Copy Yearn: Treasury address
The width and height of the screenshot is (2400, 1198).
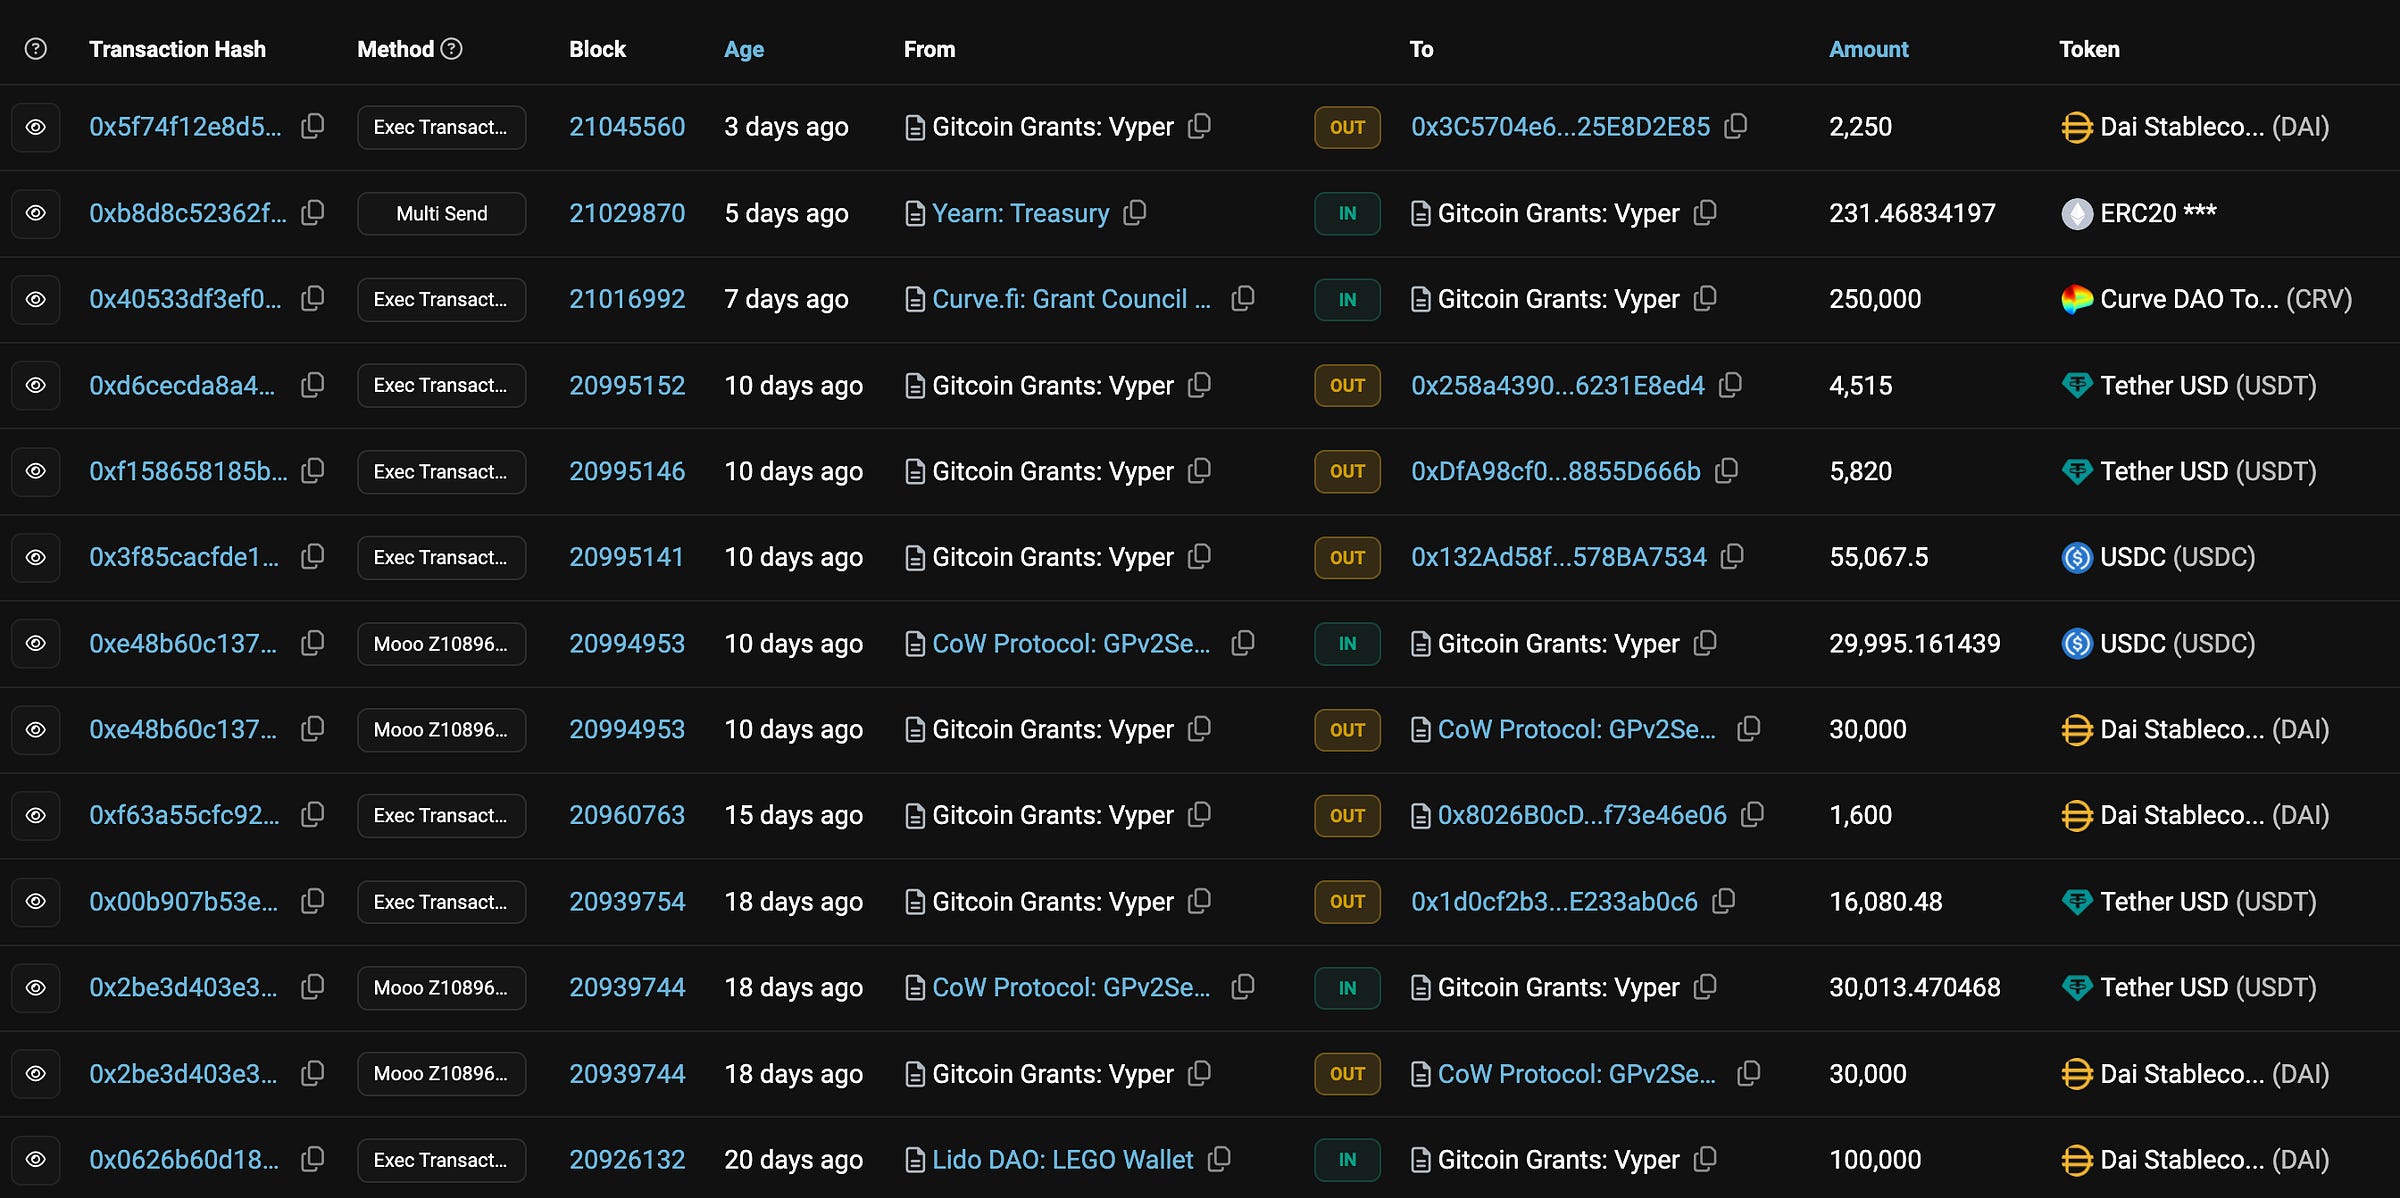1135,212
